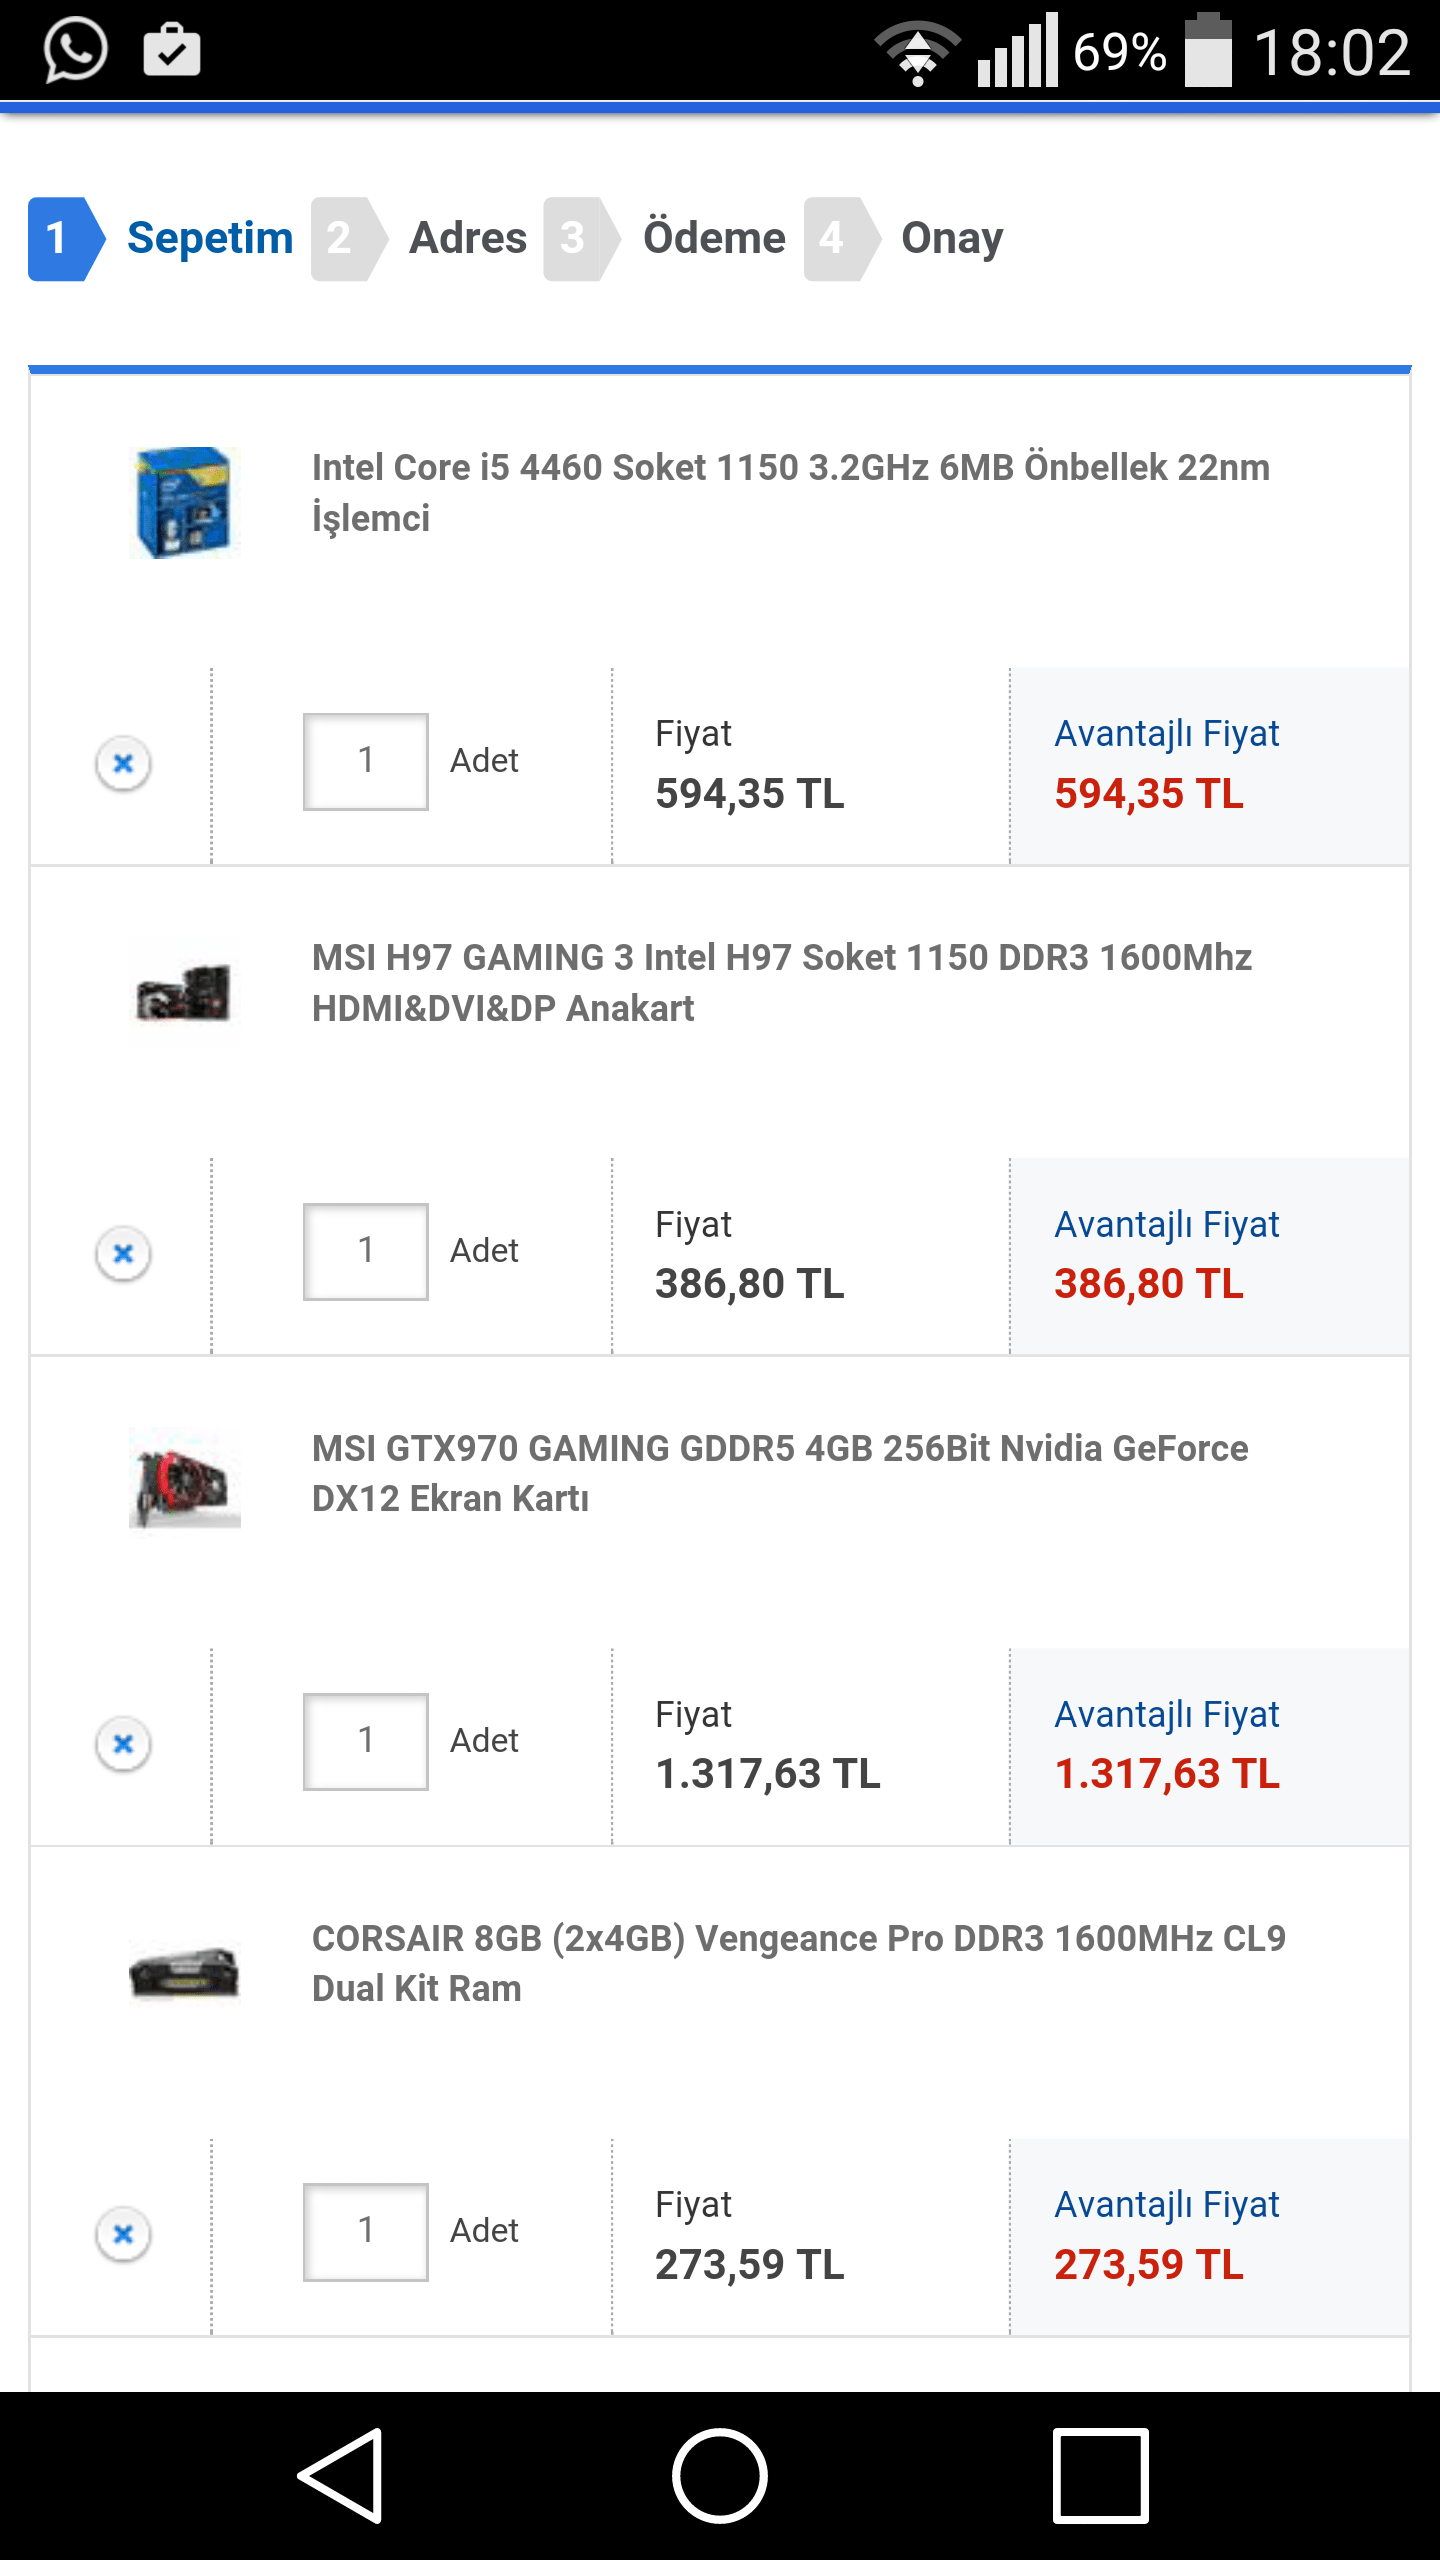Edit quantity for Corsair 8GB RAM
This screenshot has width=1440, height=2560.
(366, 2231)
